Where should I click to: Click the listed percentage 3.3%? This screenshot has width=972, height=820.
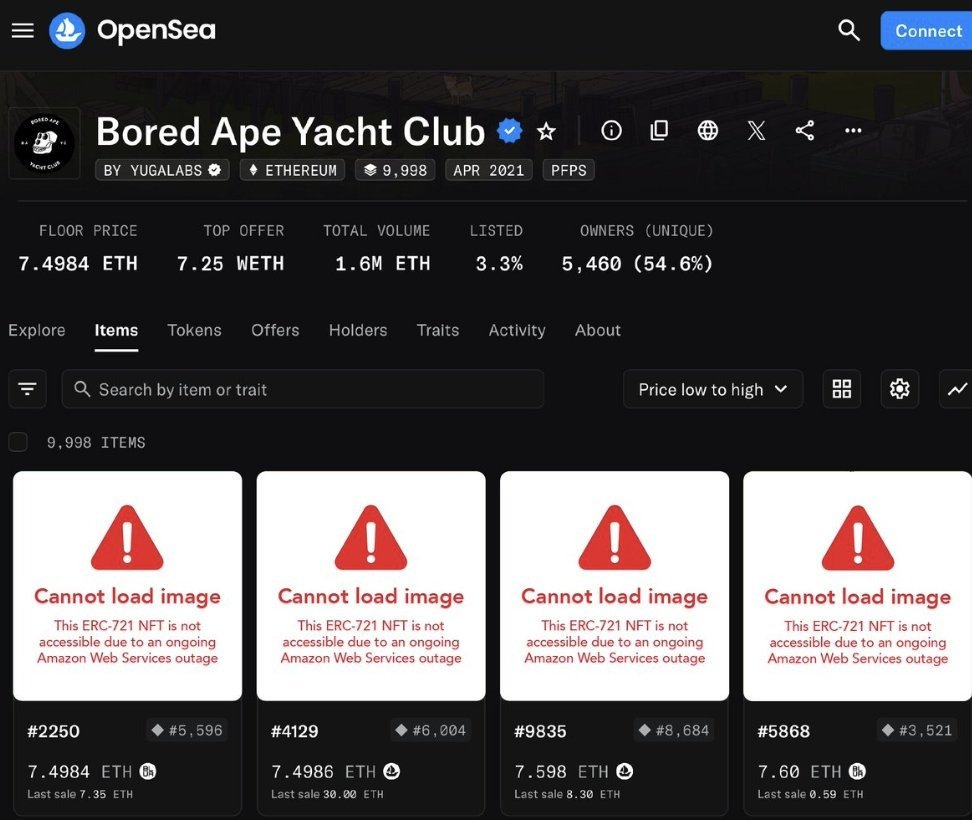(499, 264)
